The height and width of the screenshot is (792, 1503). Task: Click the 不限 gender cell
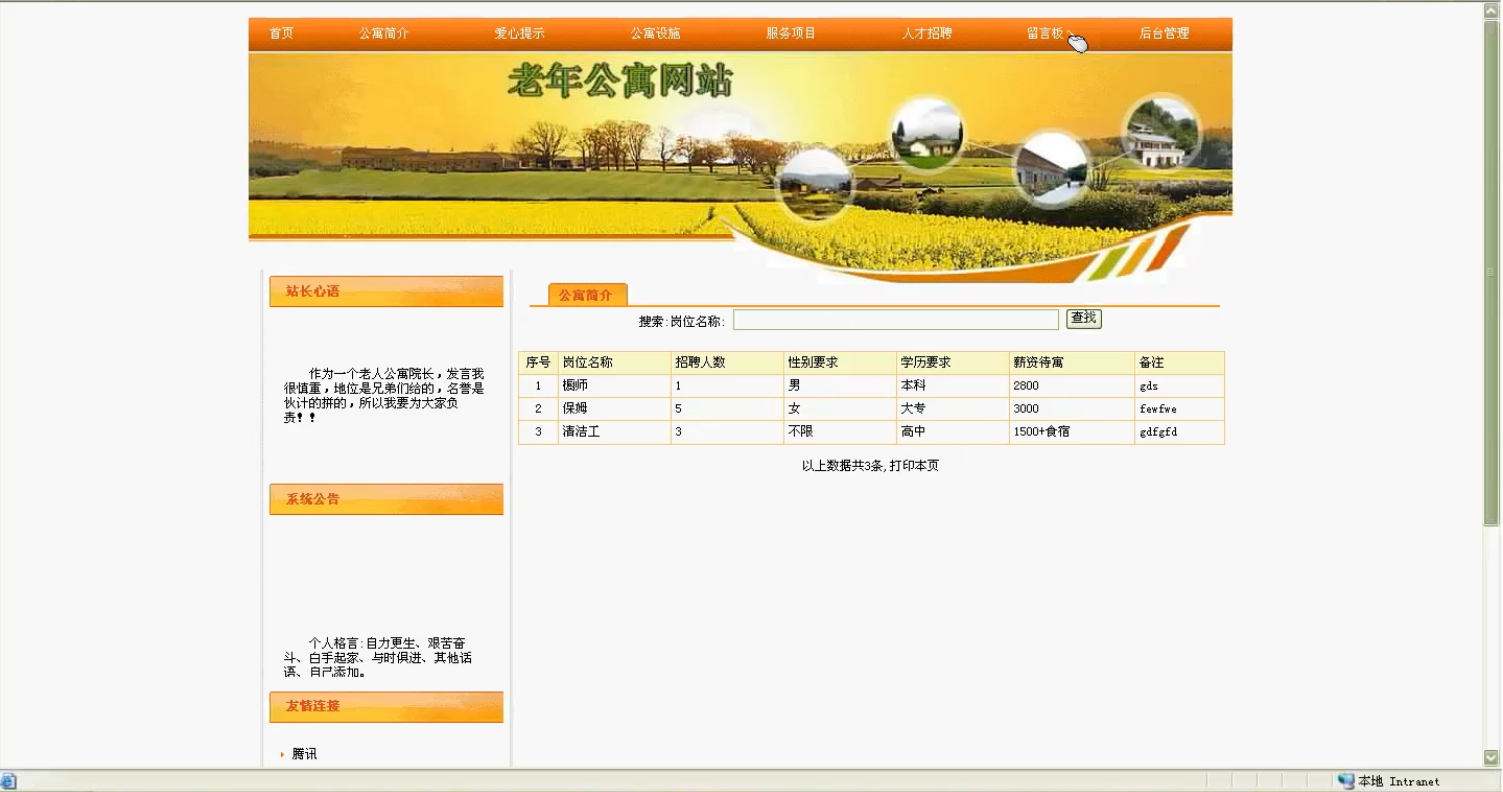coord(840,432)
